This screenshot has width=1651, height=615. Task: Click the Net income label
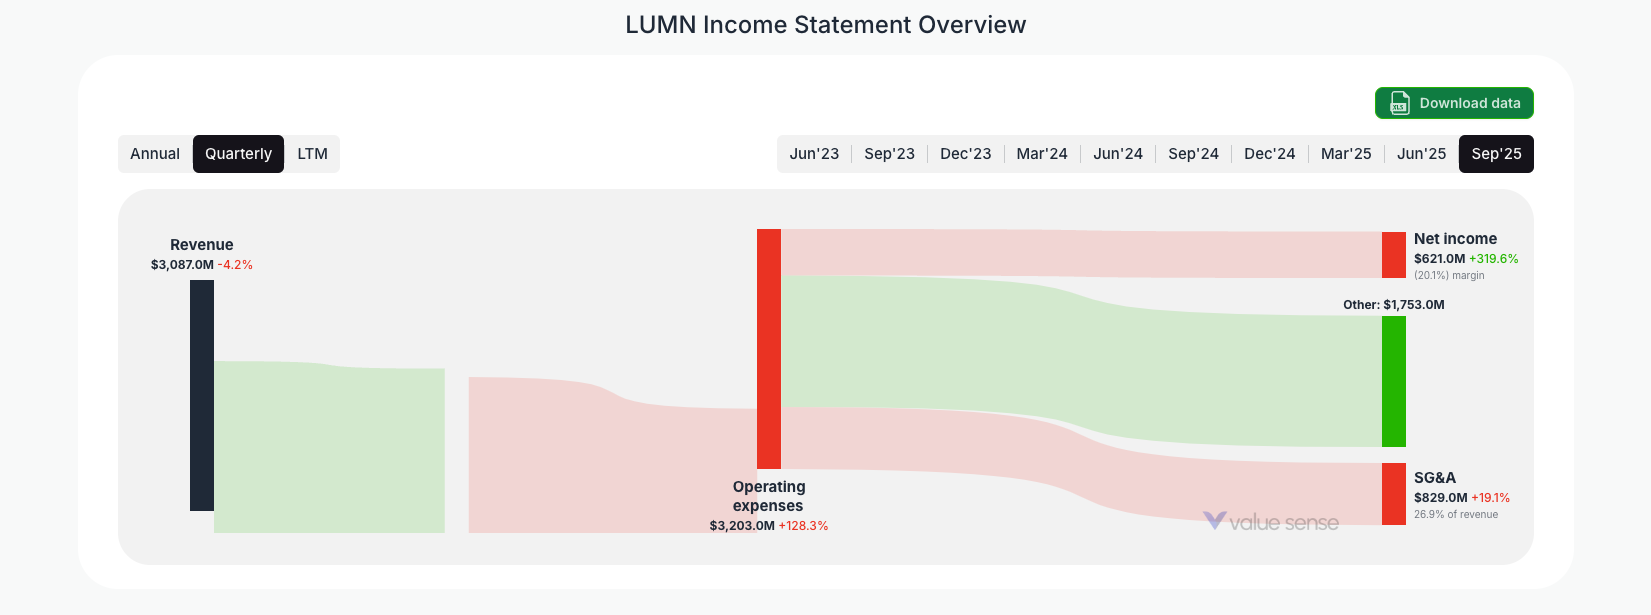coord(1455,239)
